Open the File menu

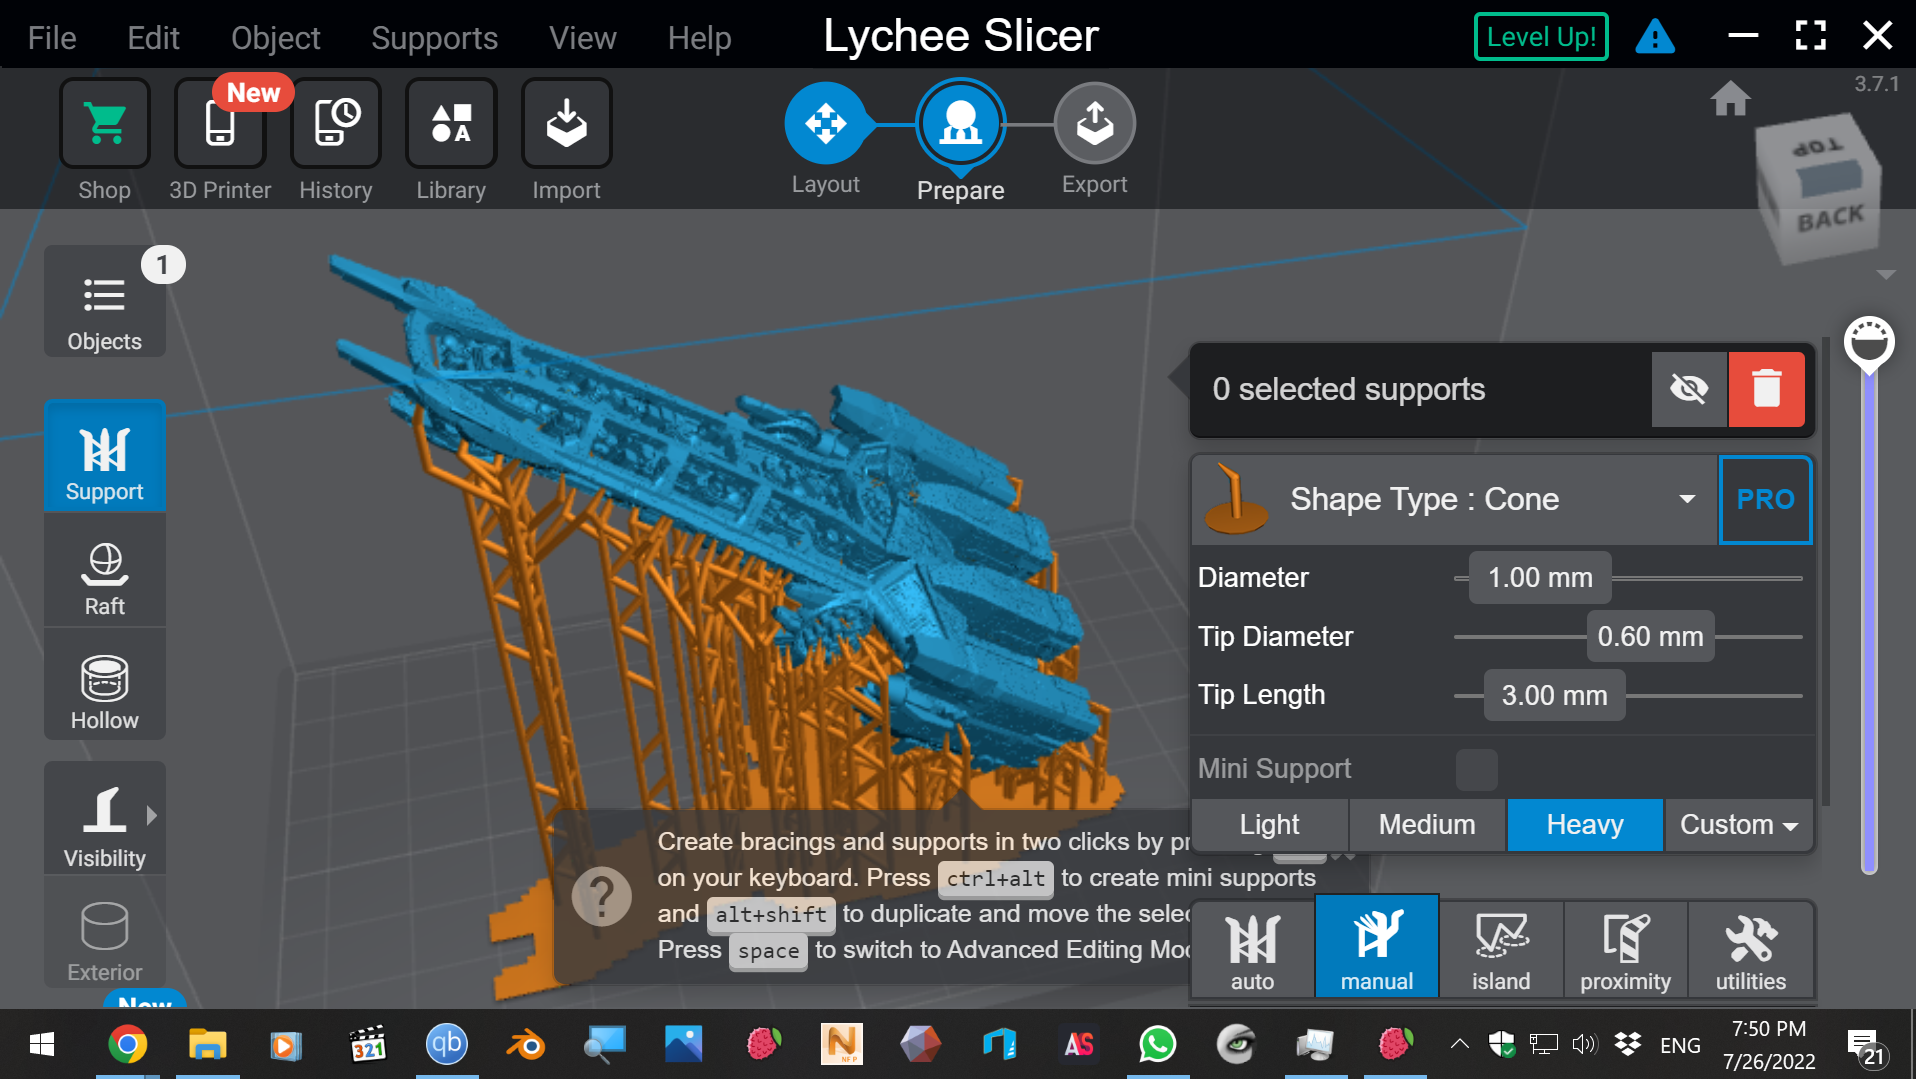[52, 38]
